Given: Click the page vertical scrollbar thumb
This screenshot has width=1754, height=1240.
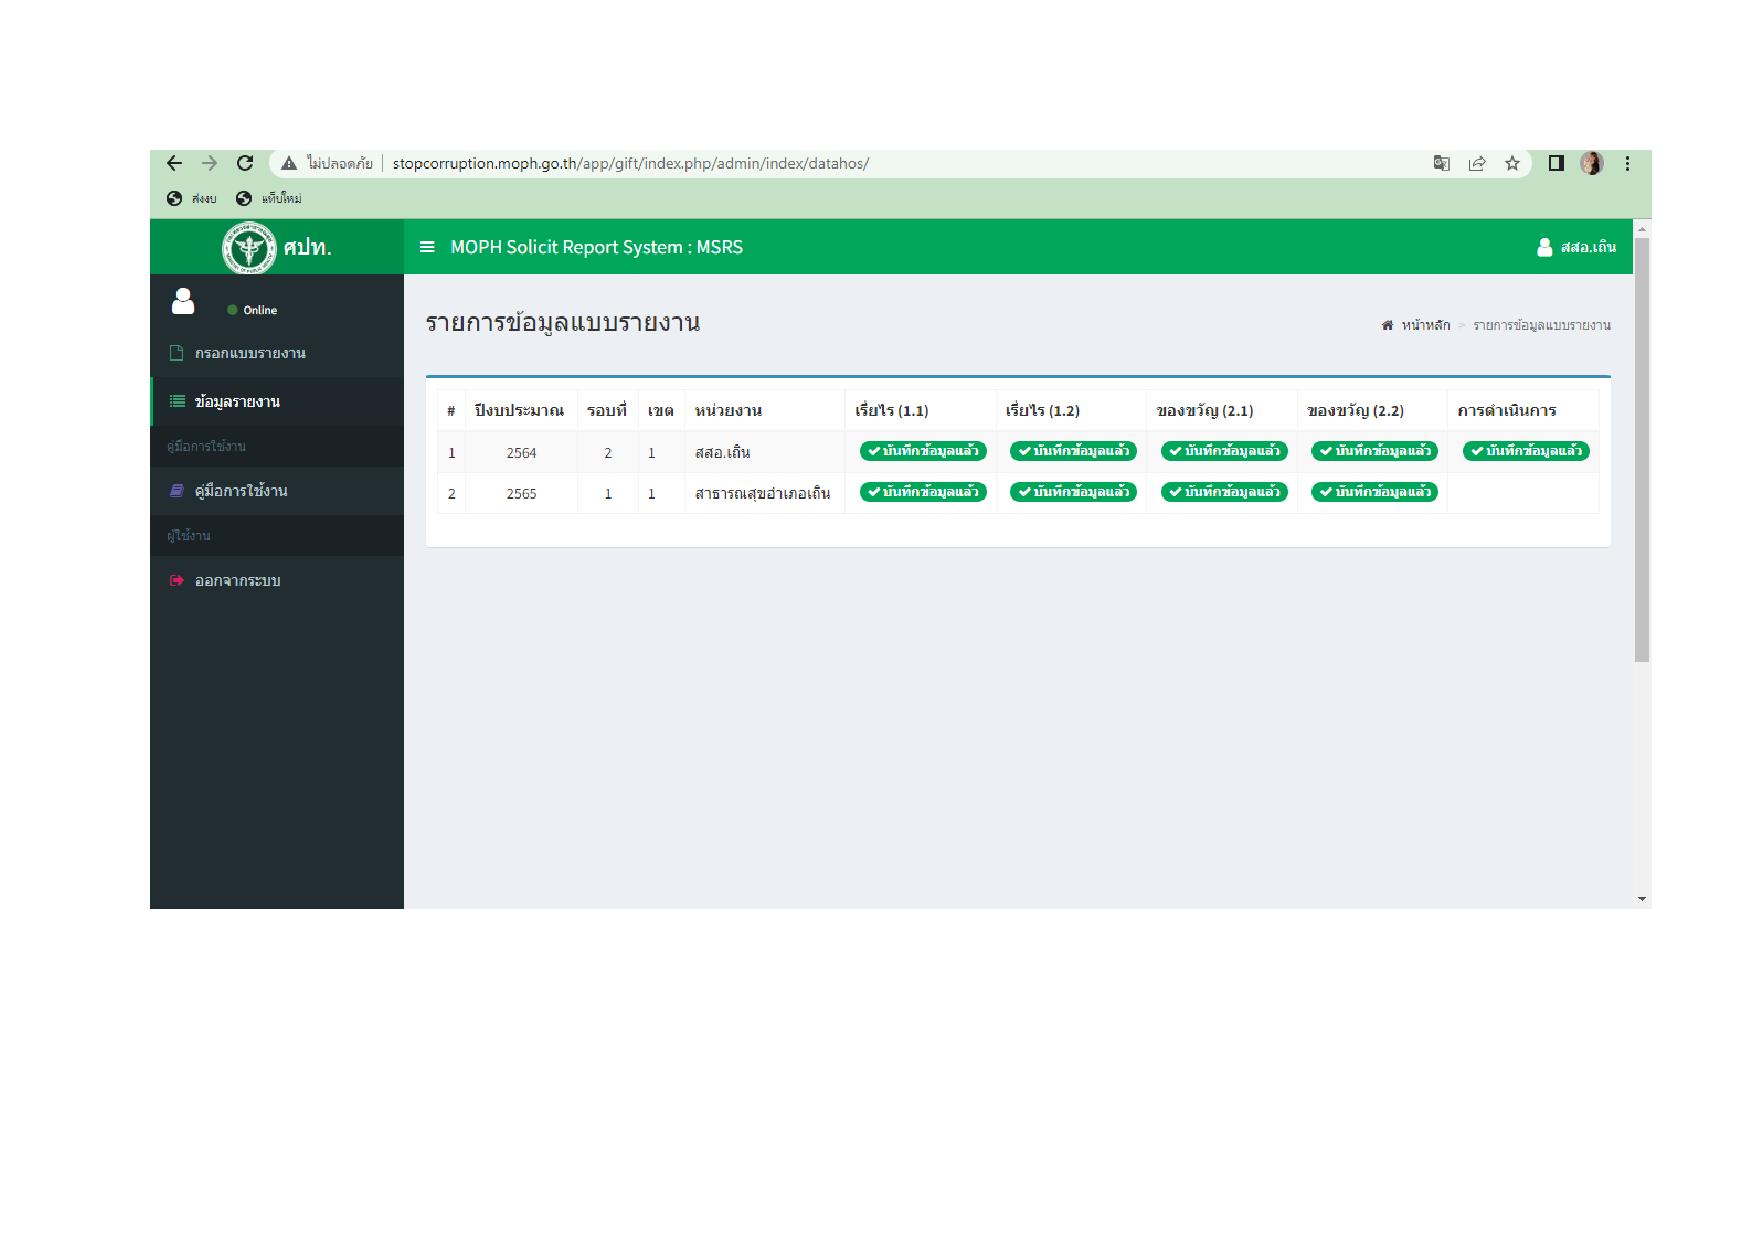Looking at the screenshot, I should [1642, 450].
